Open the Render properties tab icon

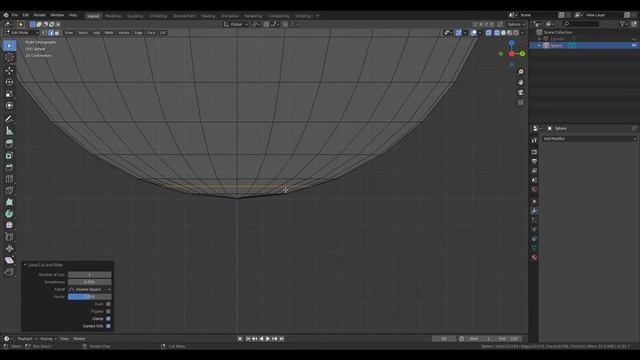534,152
